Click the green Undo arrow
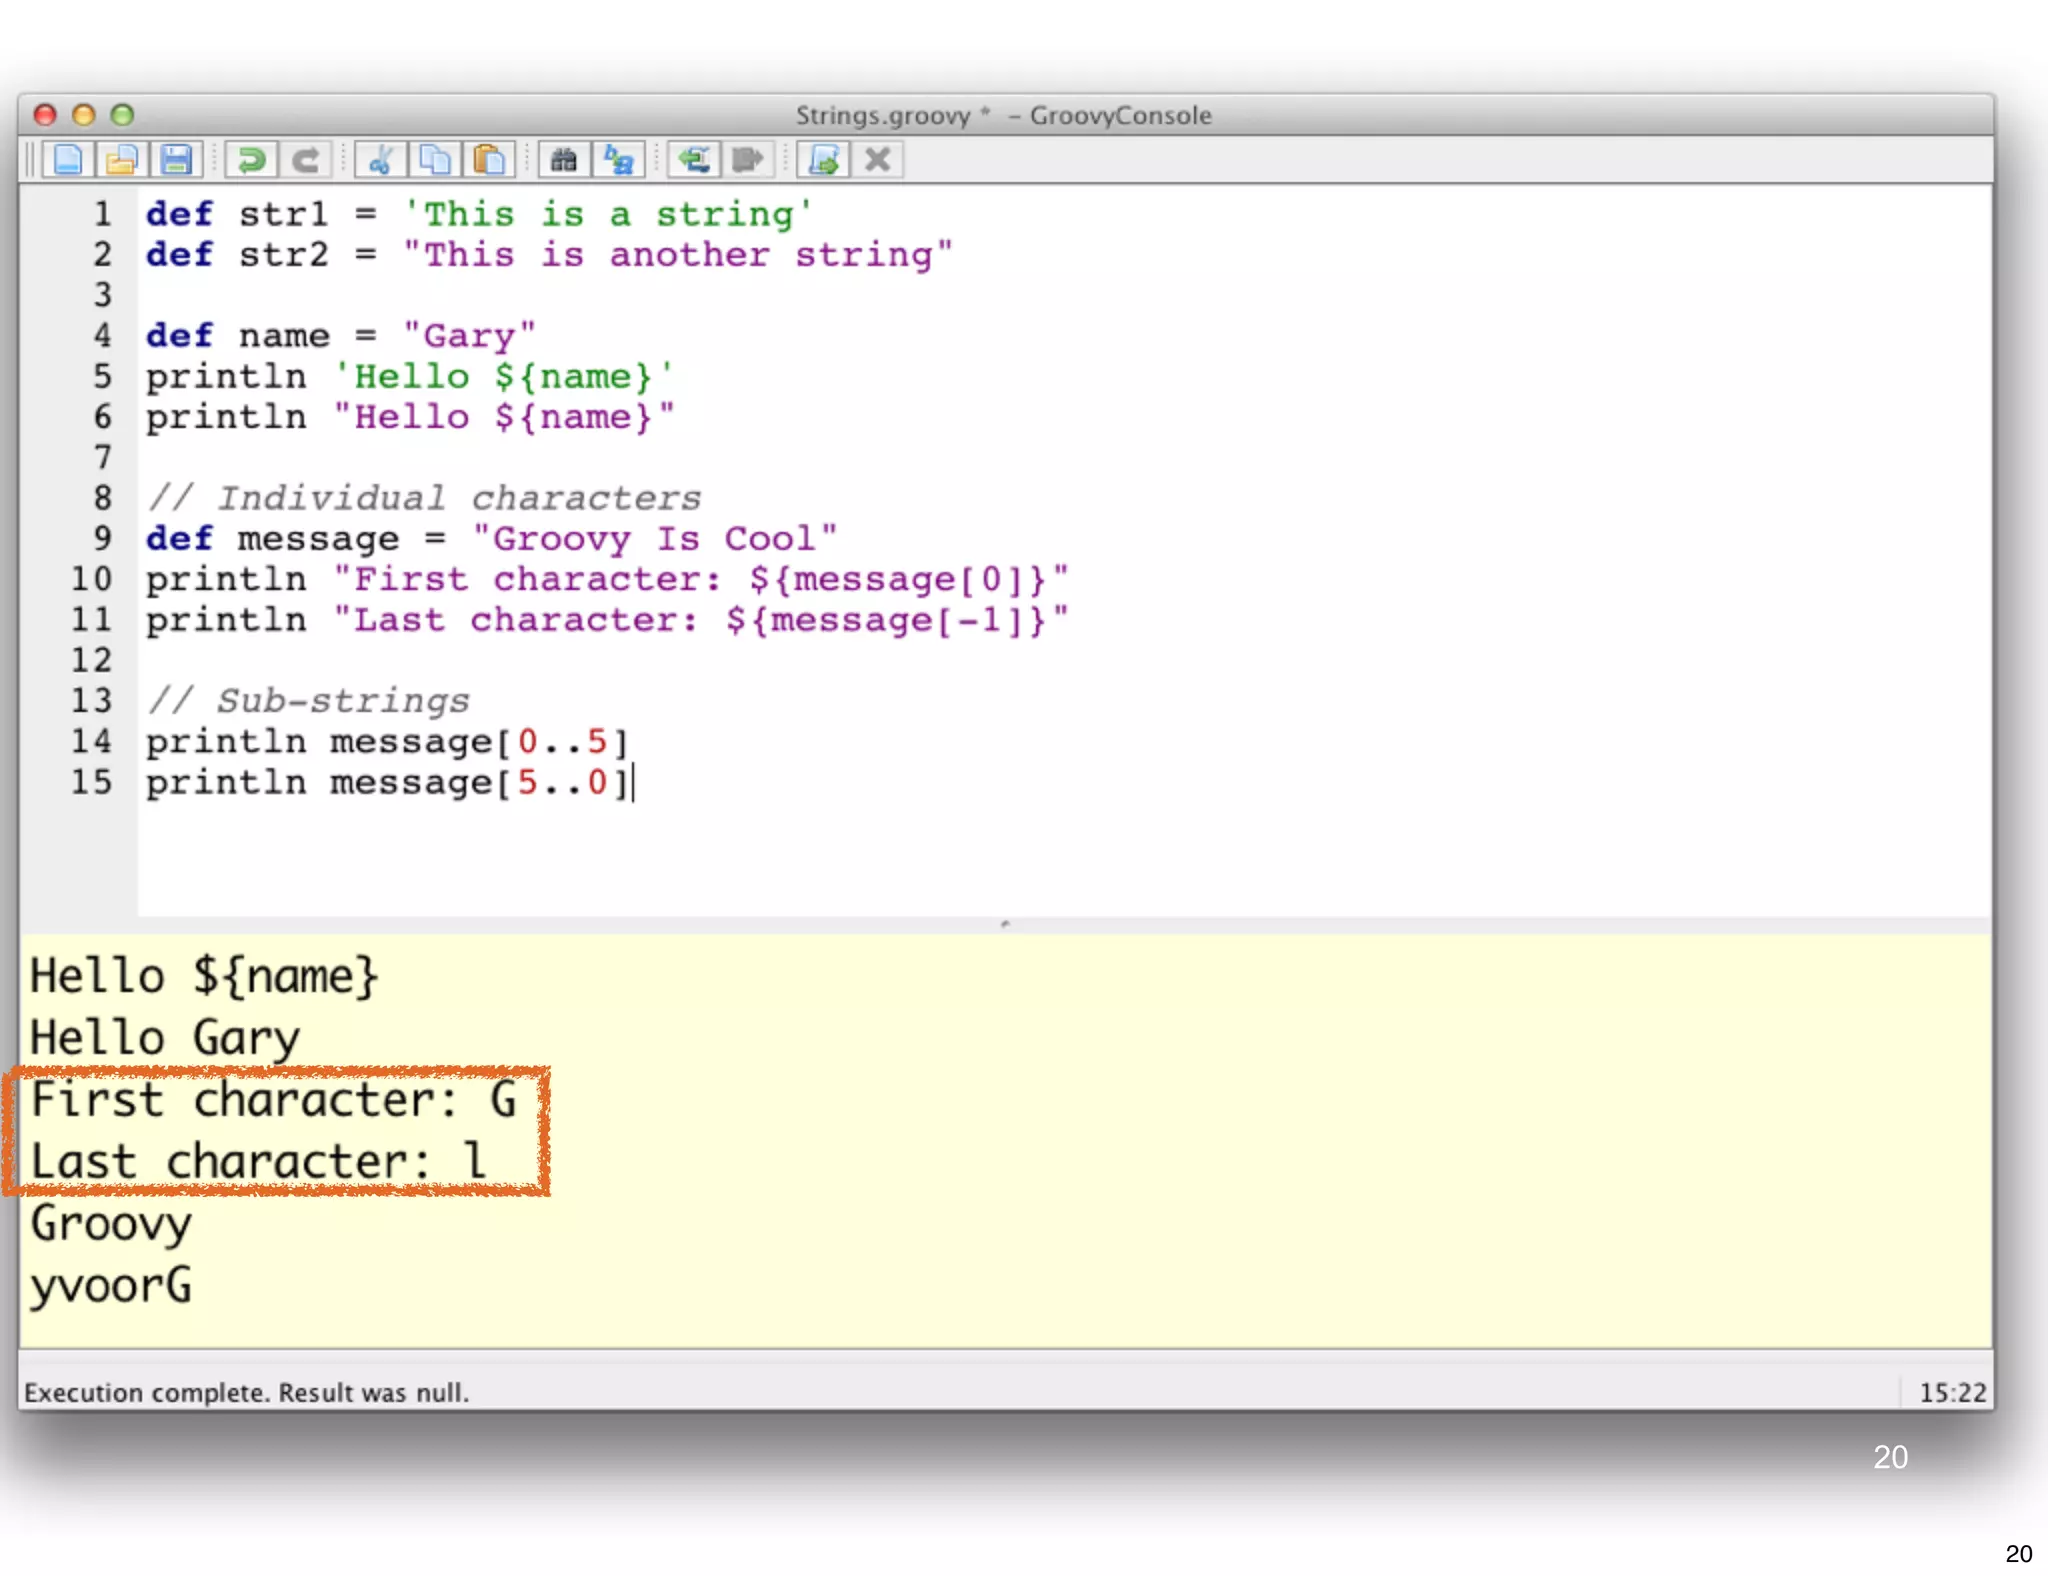Viewport: 2048px width, 1576px height. (x=251, y=160)
